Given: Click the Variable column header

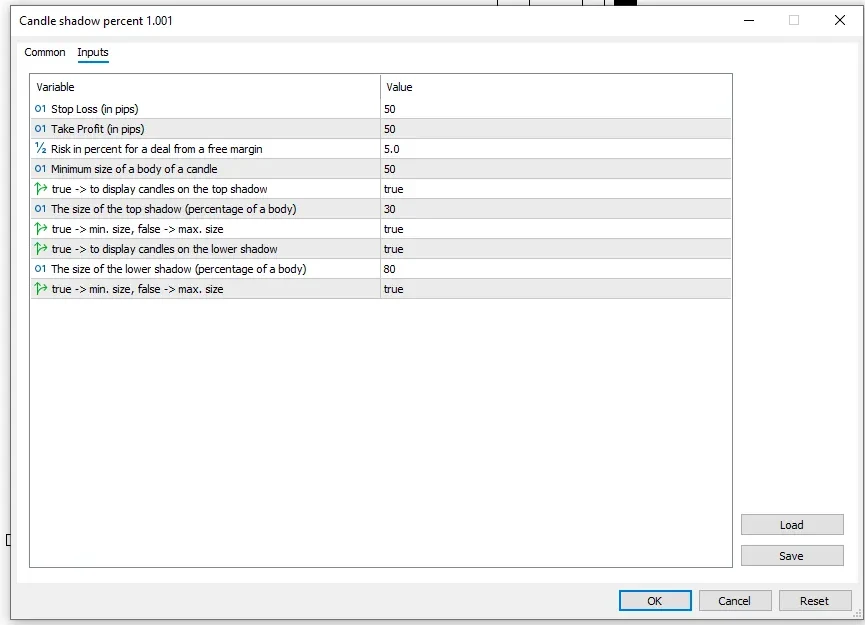Looking at the screenshot, I should (x=205, y=87).
